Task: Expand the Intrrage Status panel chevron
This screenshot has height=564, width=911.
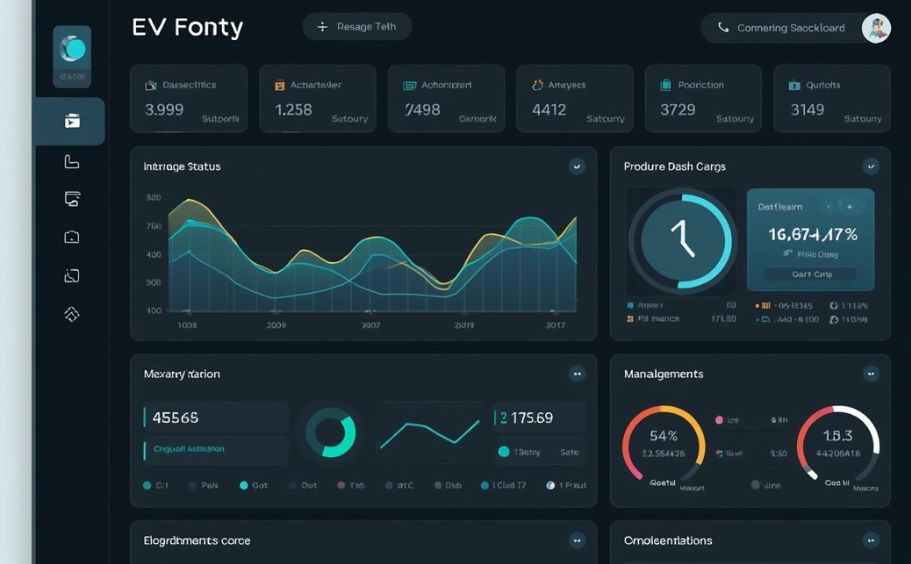Action: pos(577,166)
